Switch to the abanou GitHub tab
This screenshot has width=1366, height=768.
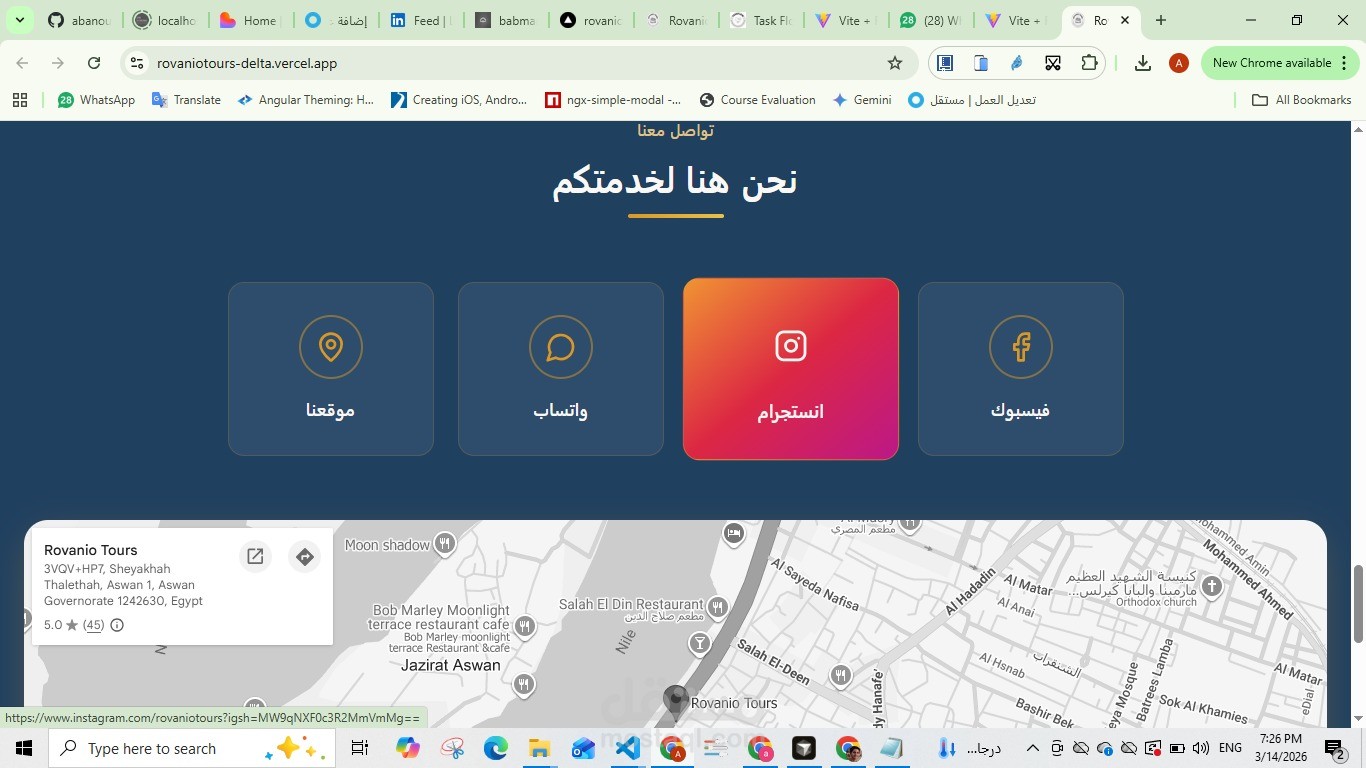coord(80,20)
